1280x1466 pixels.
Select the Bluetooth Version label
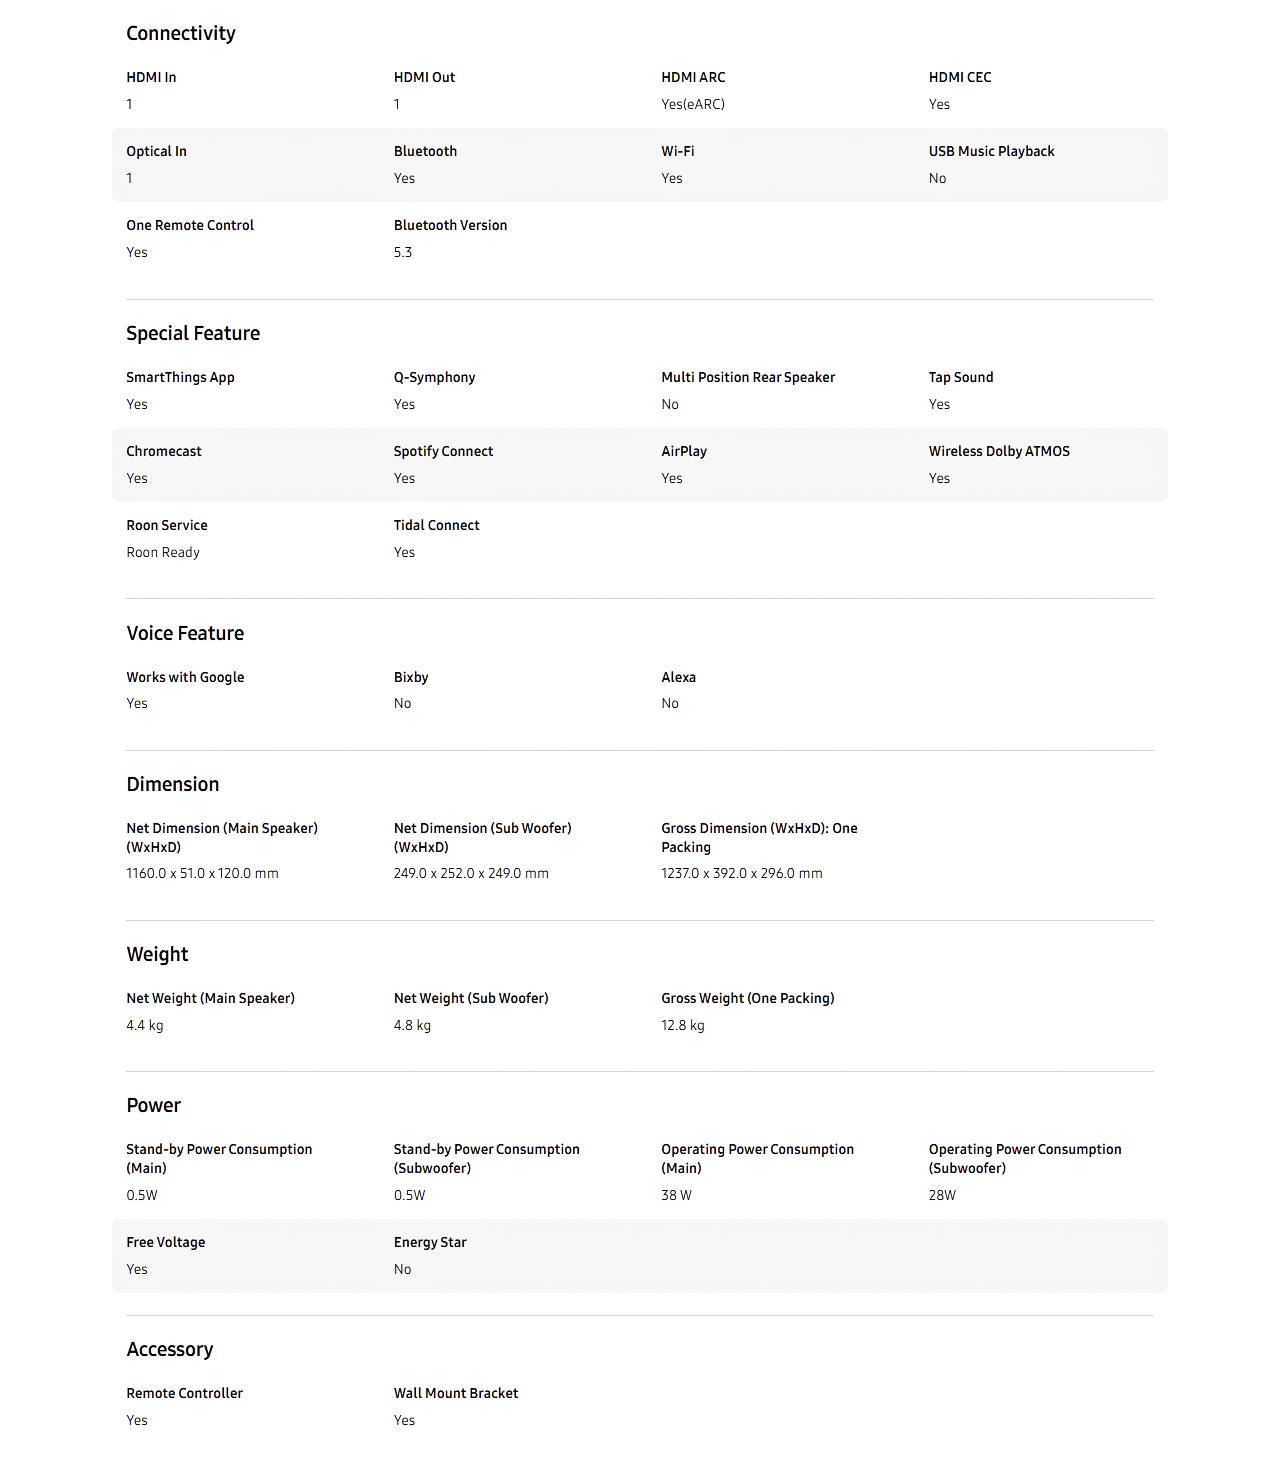pyautogui.click(x=450, y=225)
